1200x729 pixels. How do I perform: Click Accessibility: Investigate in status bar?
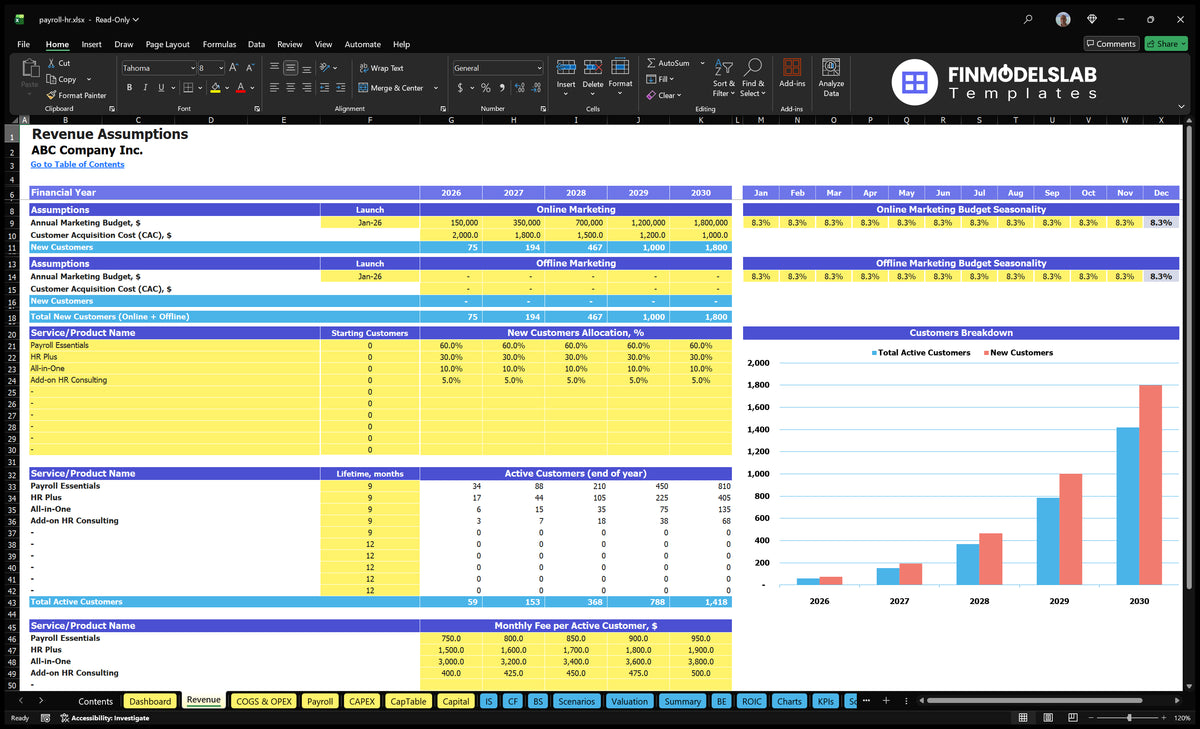click(x=104, y=718)
